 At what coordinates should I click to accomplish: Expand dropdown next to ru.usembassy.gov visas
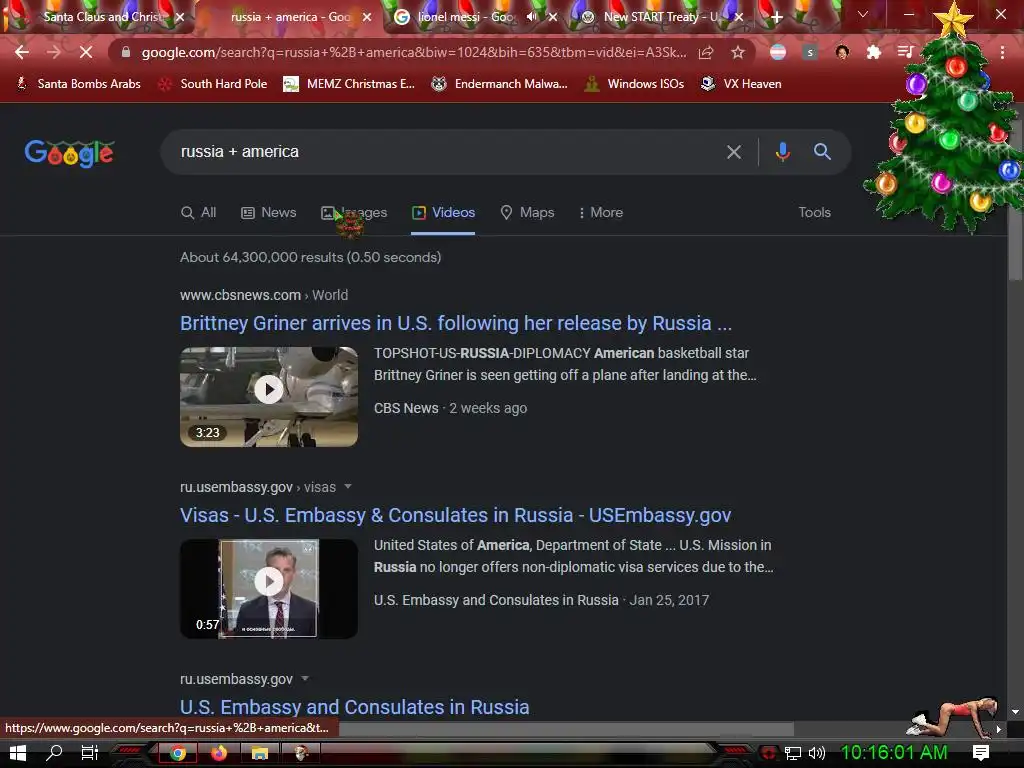(348, 487)
